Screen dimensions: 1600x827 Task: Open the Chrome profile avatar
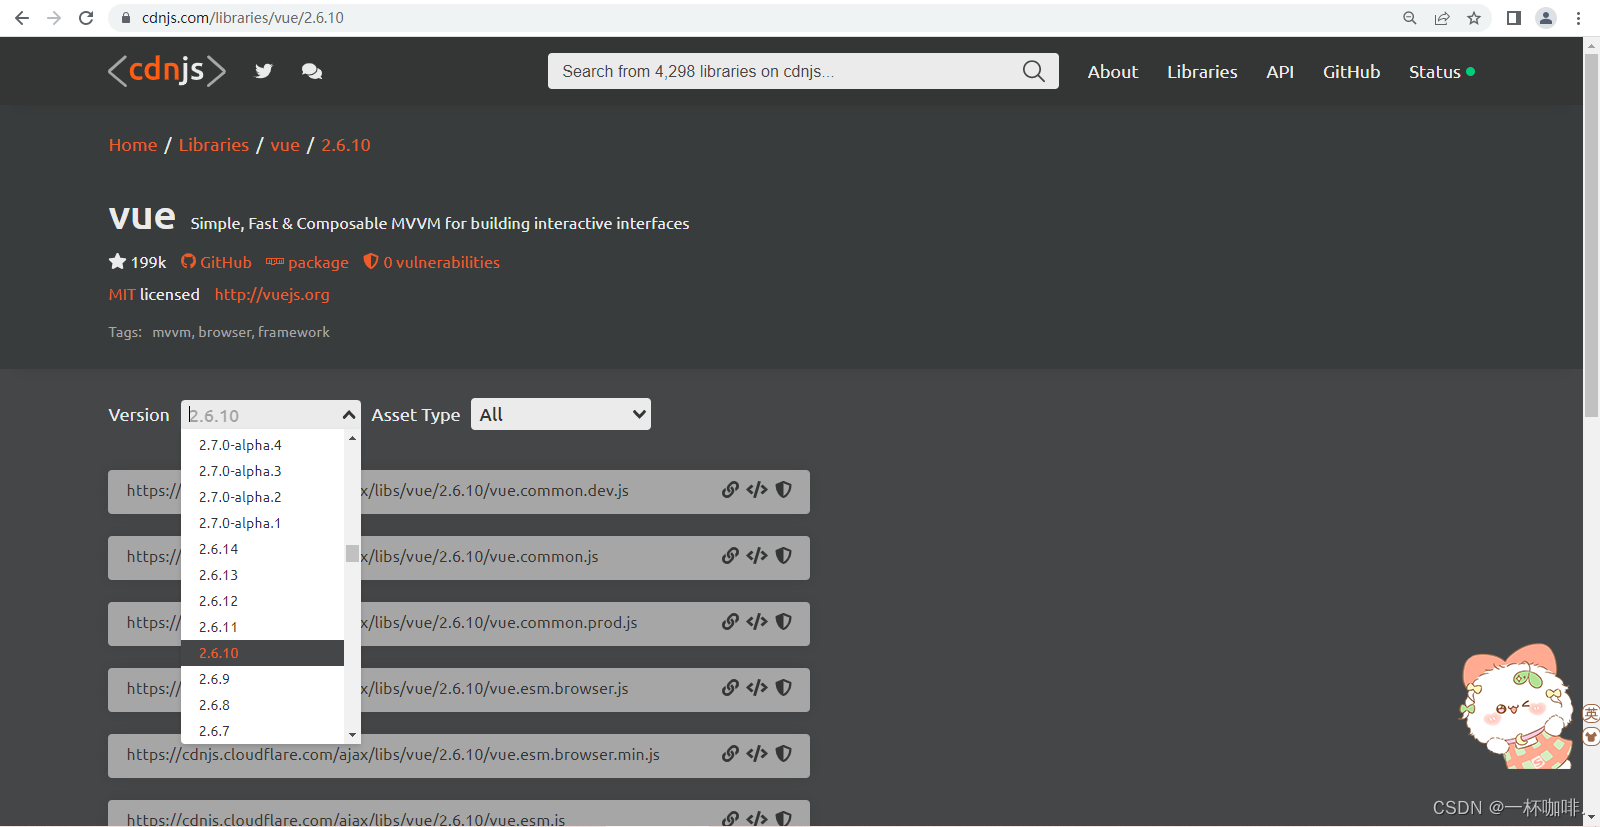tap(1546, 18)
